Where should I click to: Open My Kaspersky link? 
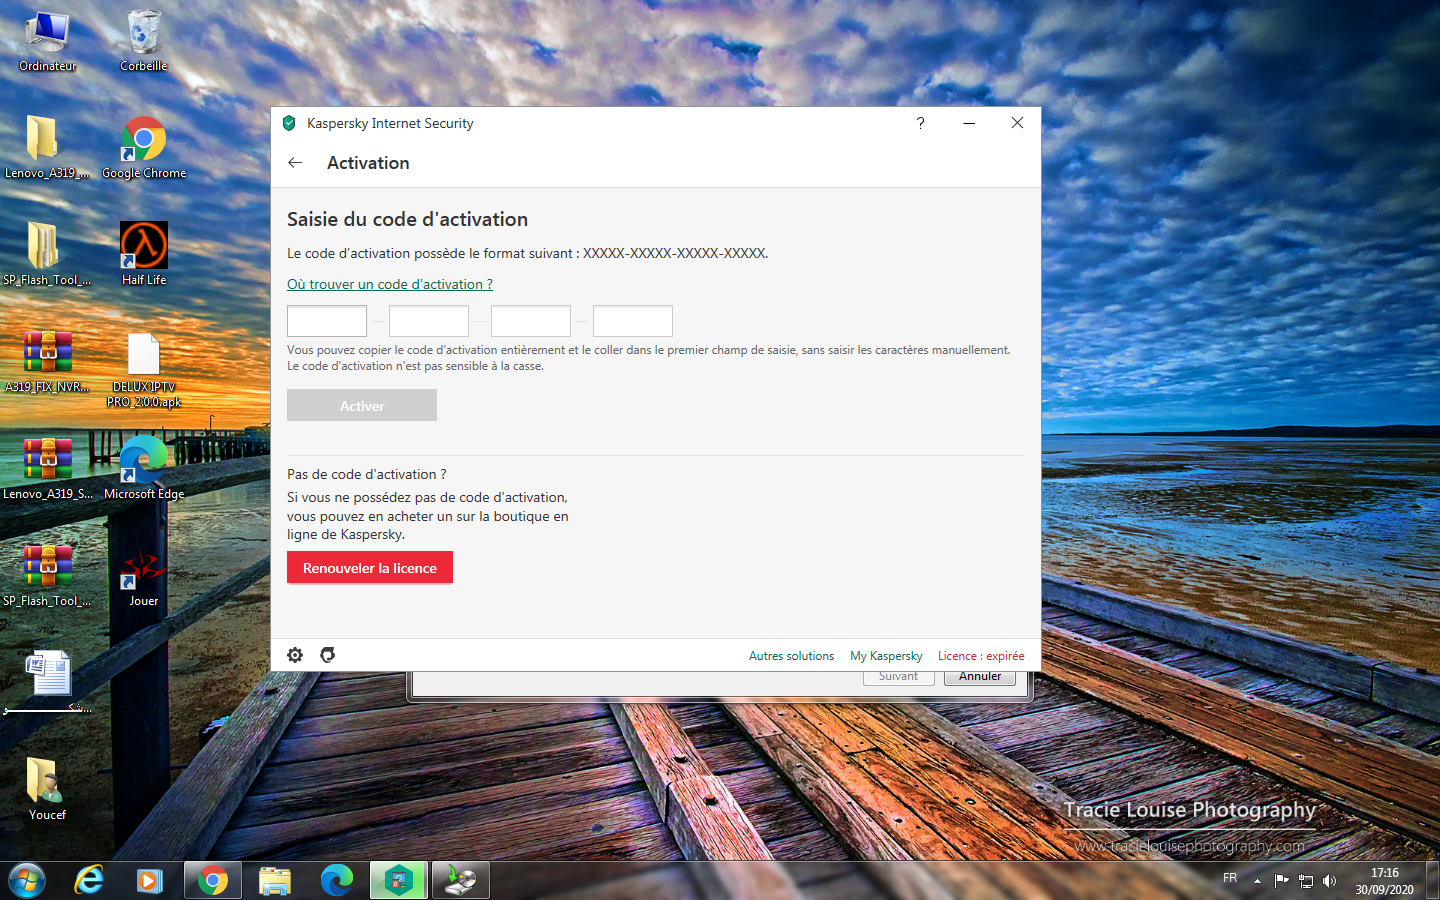point(886,656)
